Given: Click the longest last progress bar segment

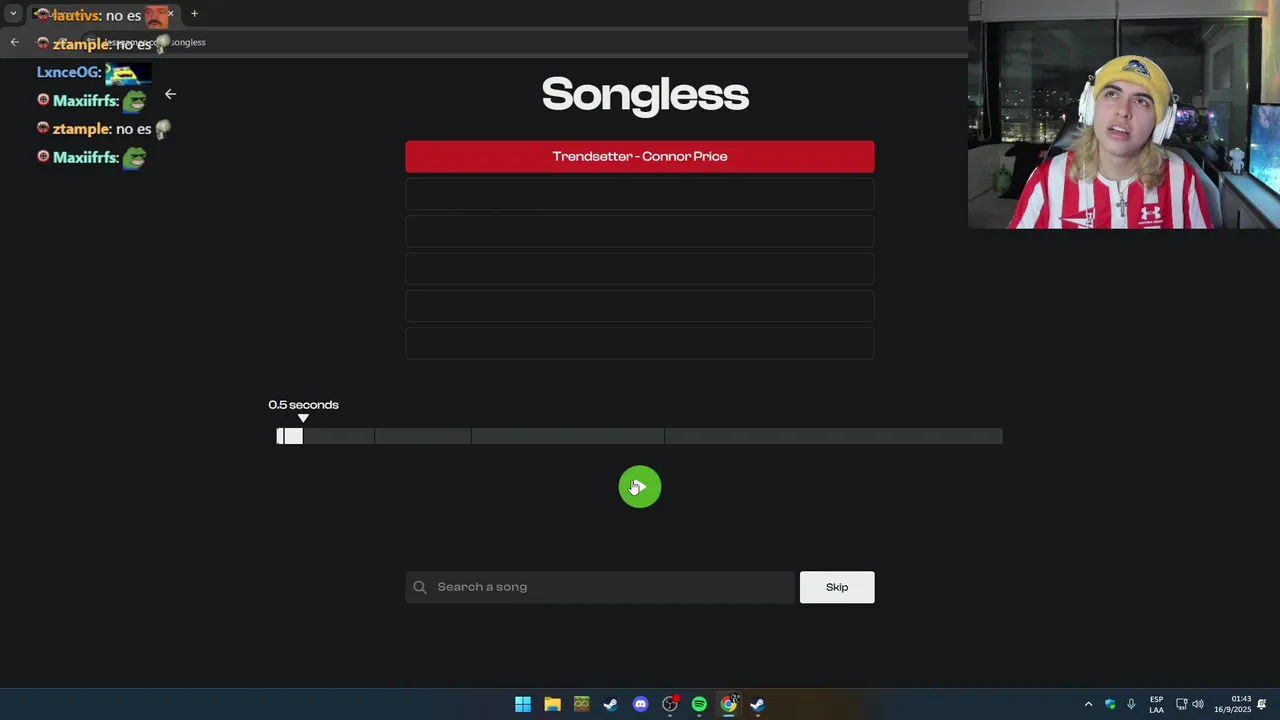Looking at the screenshot, I should tap(833, 436).
